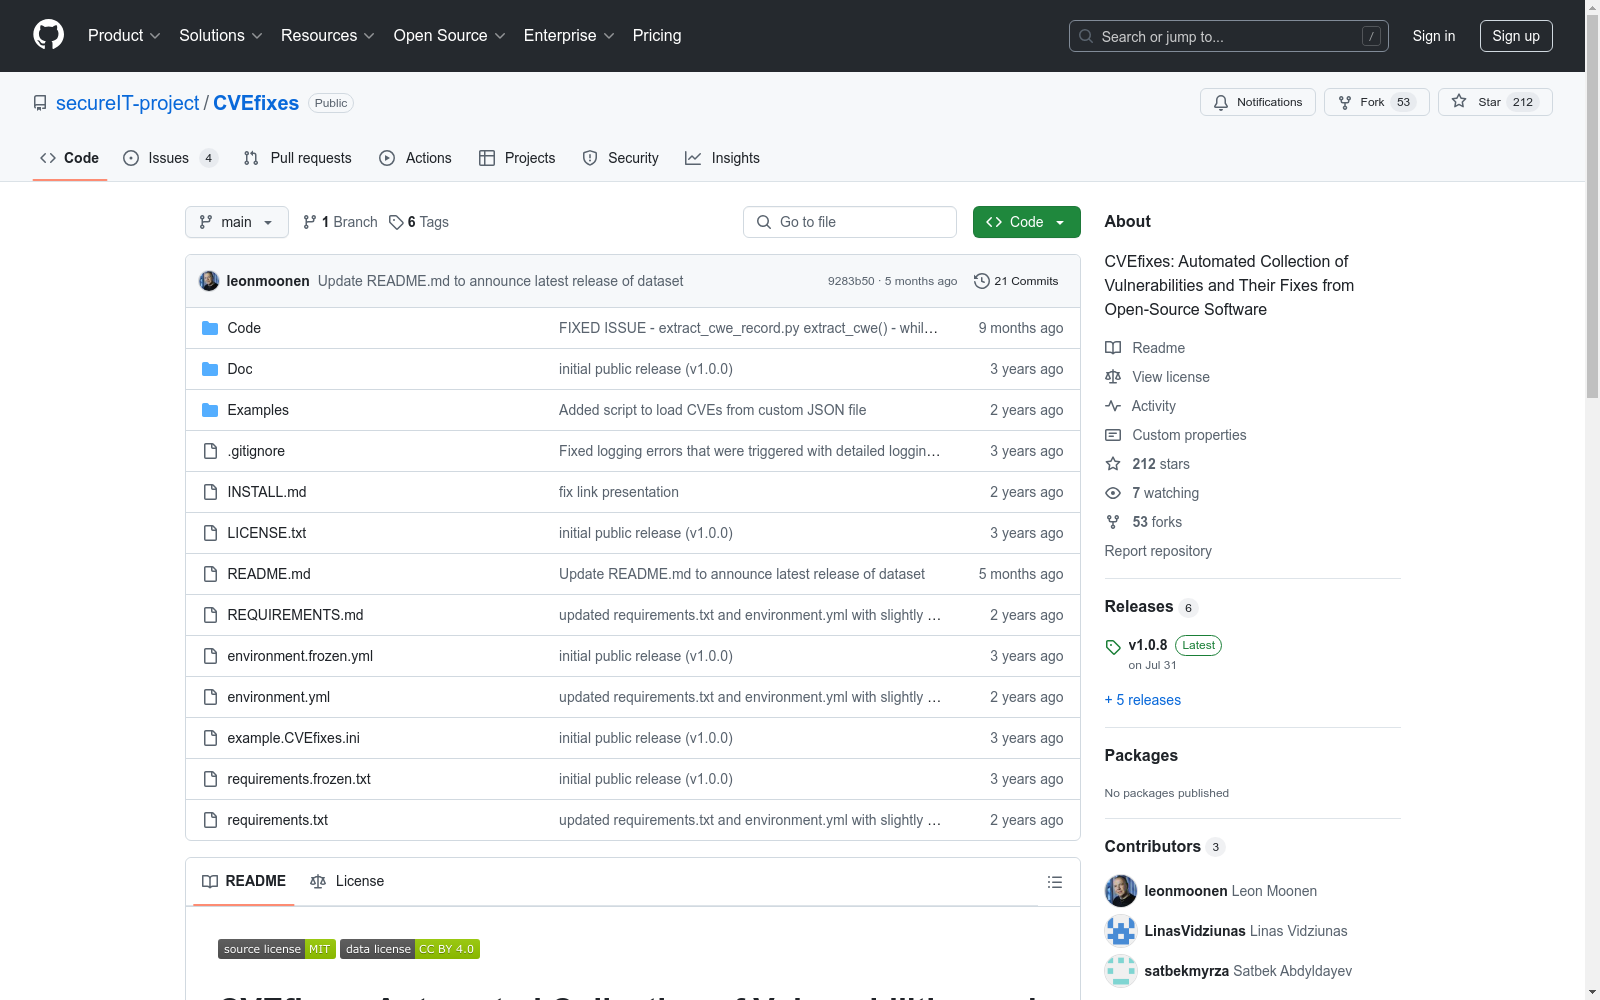Open the Examples folder

tap(257, 410)
